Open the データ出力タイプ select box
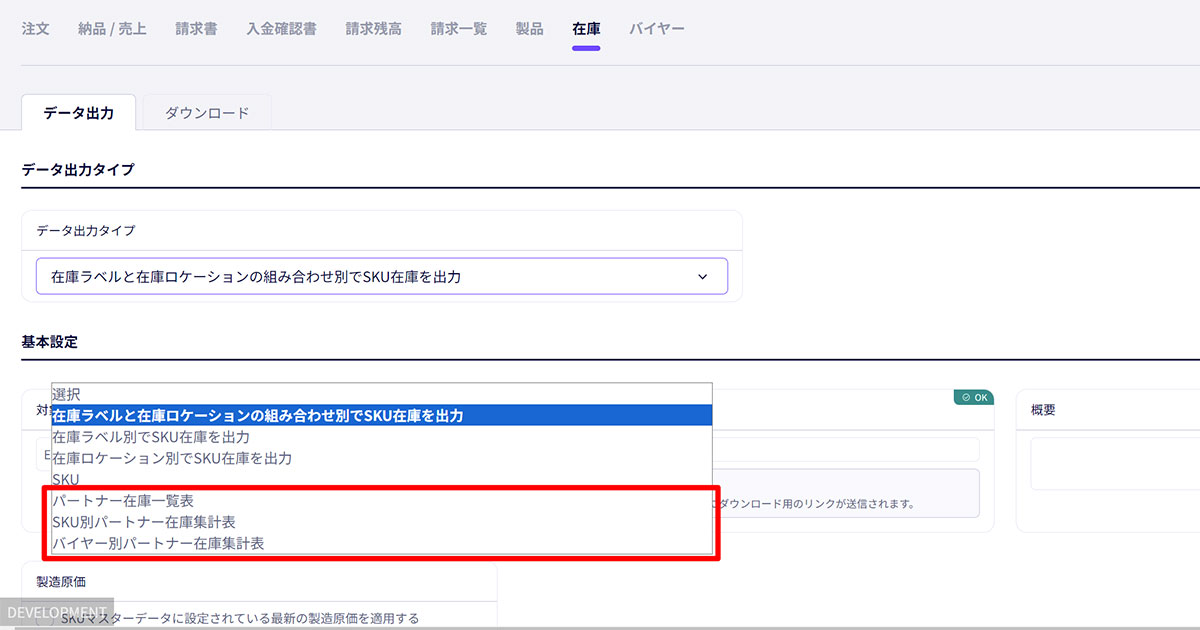The width and height of the screenshot is (1200, 630). (x=382, y=276)
